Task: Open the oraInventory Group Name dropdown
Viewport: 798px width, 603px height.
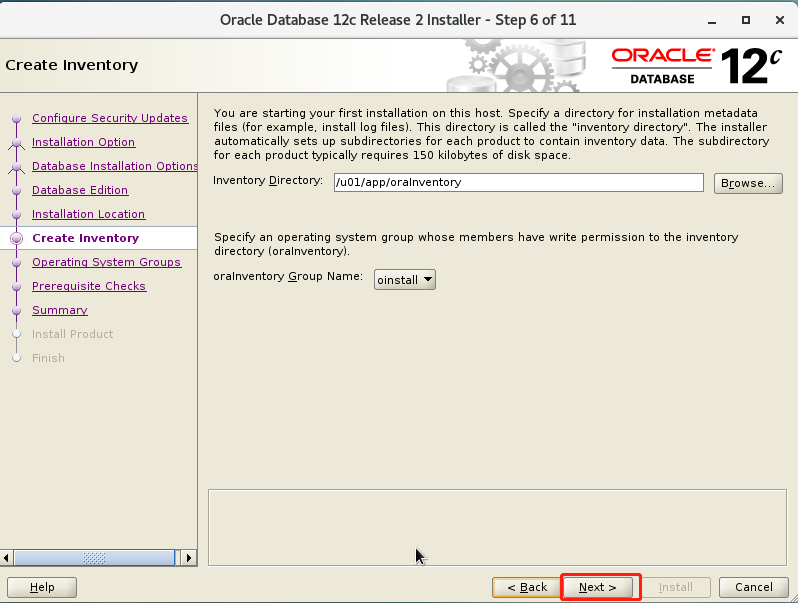Action: [x=405, y=279]
